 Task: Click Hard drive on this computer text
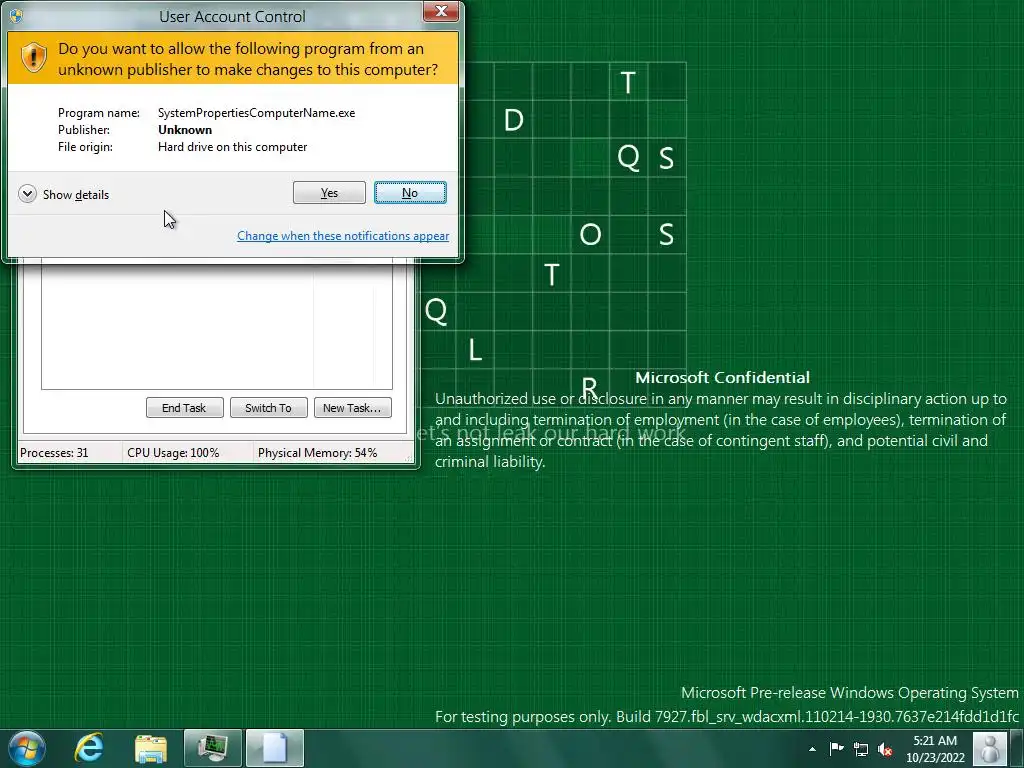(x=232, y=147)
